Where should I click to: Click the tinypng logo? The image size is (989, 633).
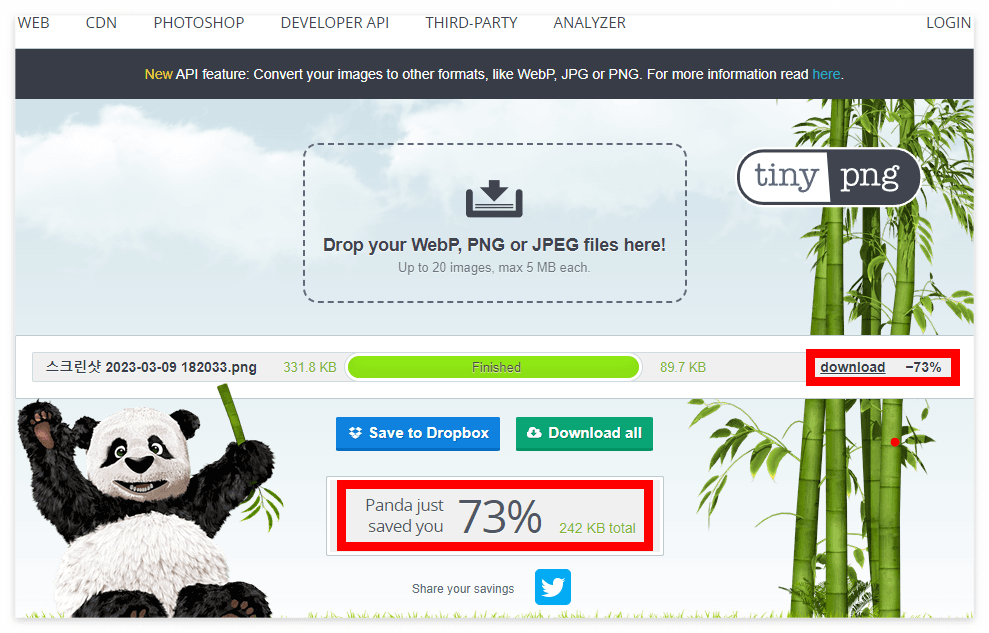click(x=829, y=177)
